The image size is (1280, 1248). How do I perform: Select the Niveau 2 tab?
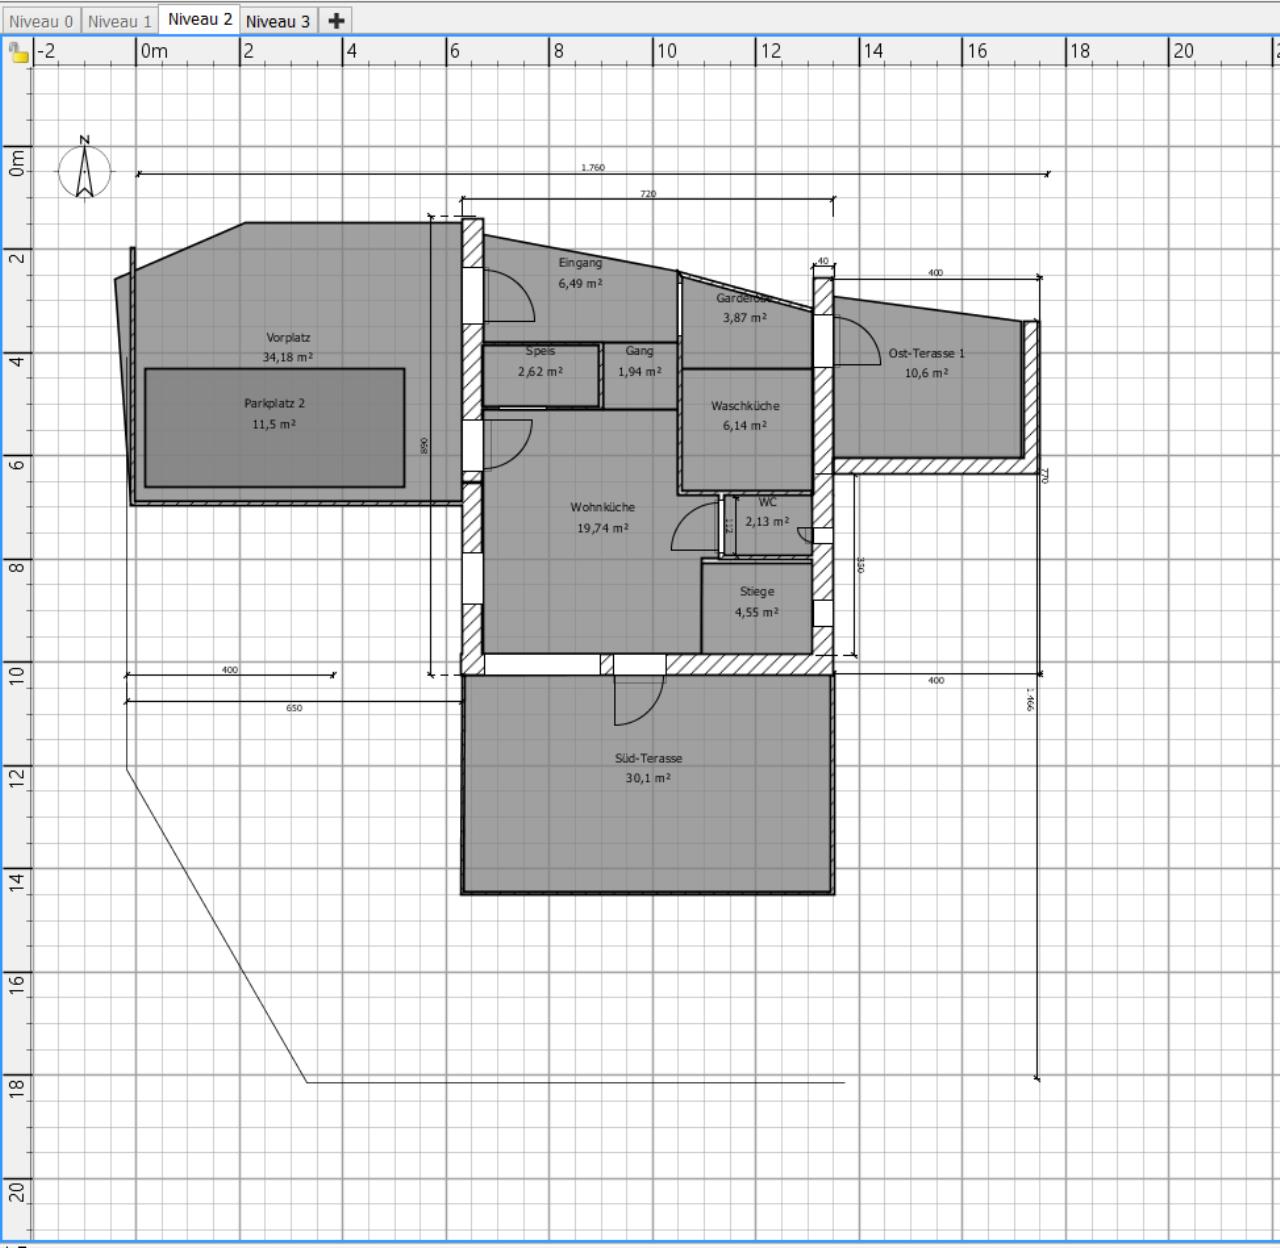pyautogui.click(x=200, y=19)
